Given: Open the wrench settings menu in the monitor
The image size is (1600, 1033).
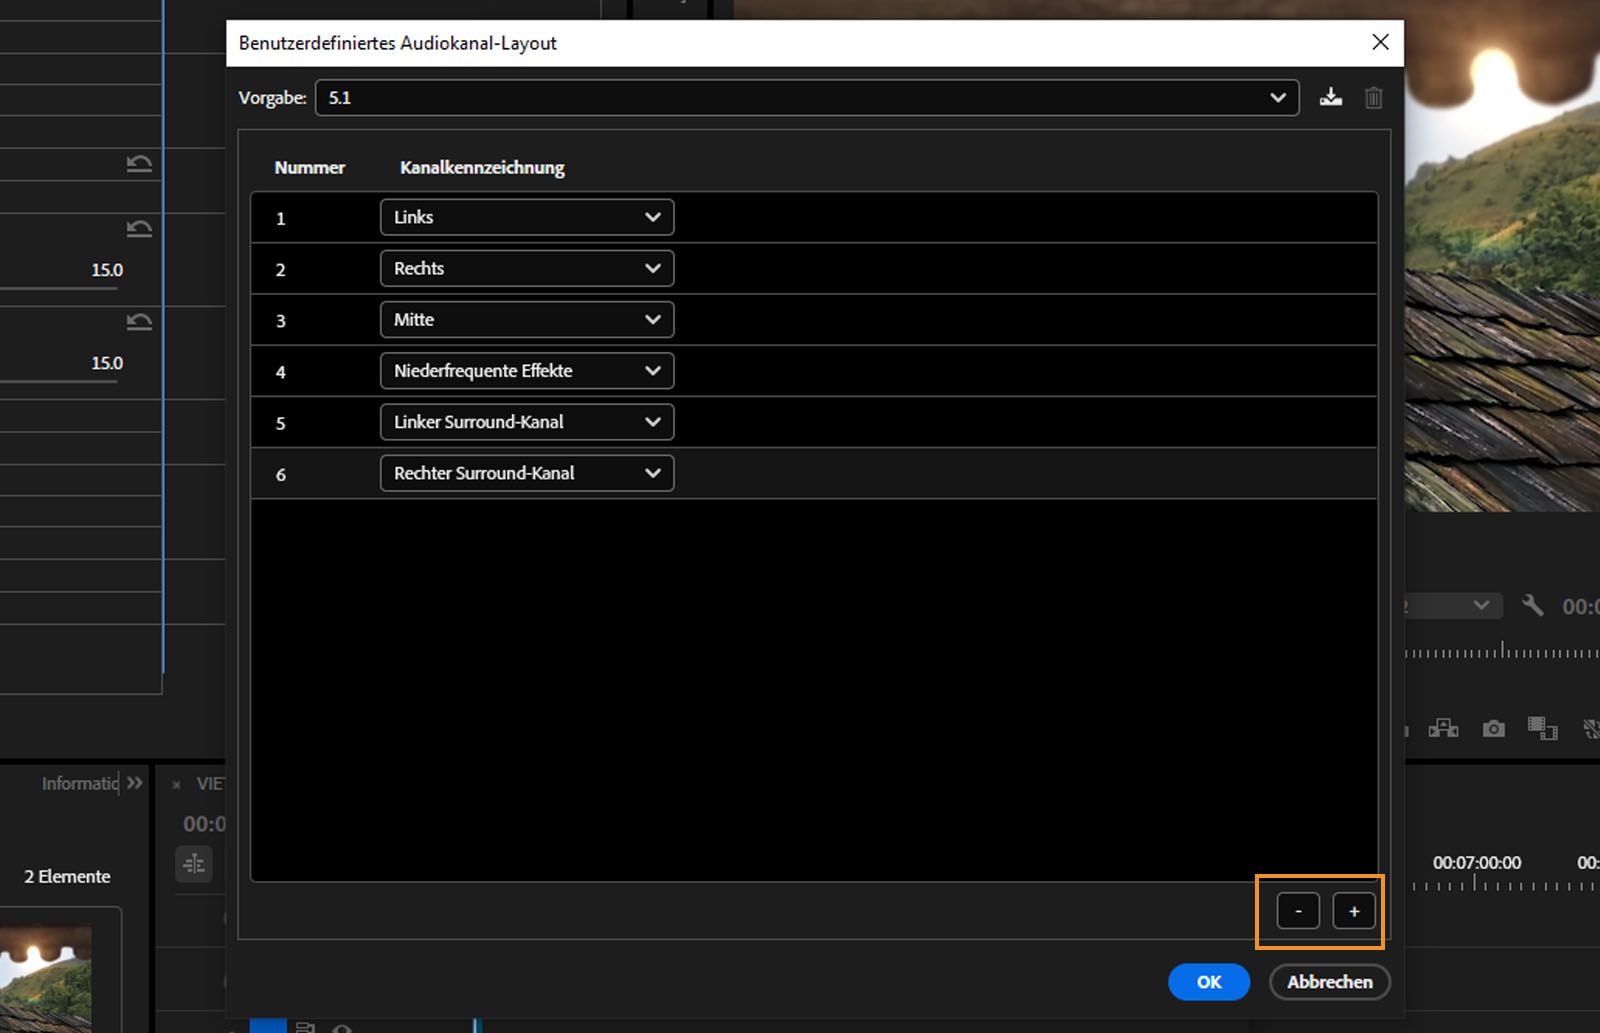Looking at the screenshot, I should point(1532,605).
